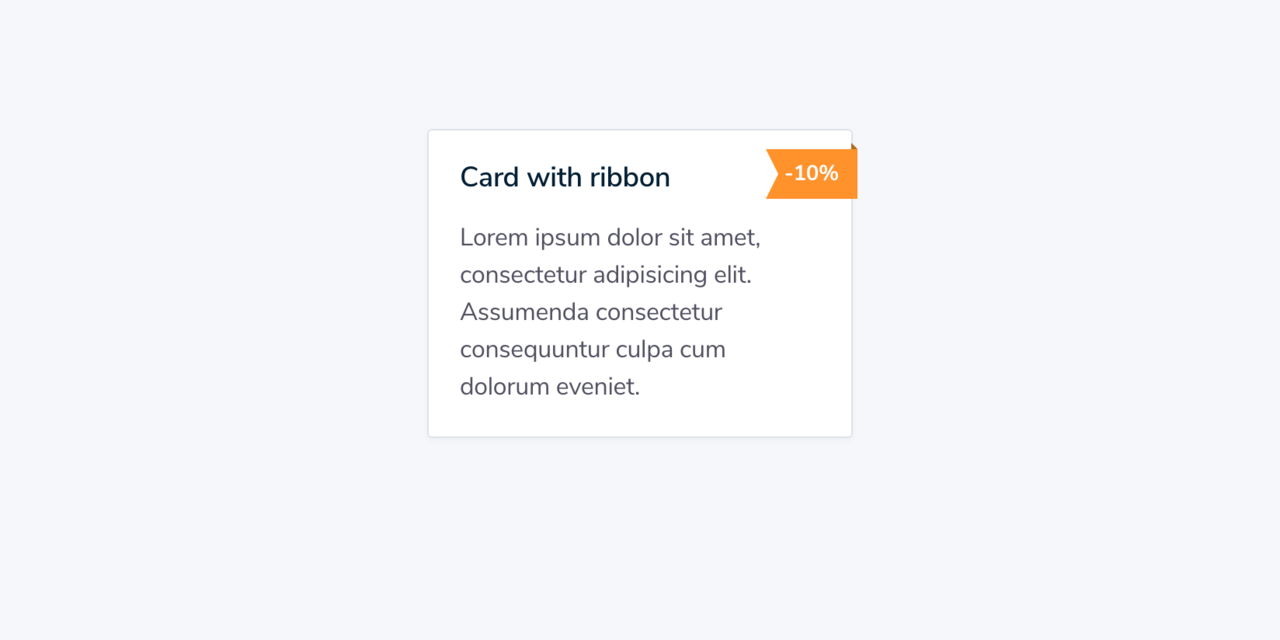Click the word "cum" in the paragraph

[702, 350]
